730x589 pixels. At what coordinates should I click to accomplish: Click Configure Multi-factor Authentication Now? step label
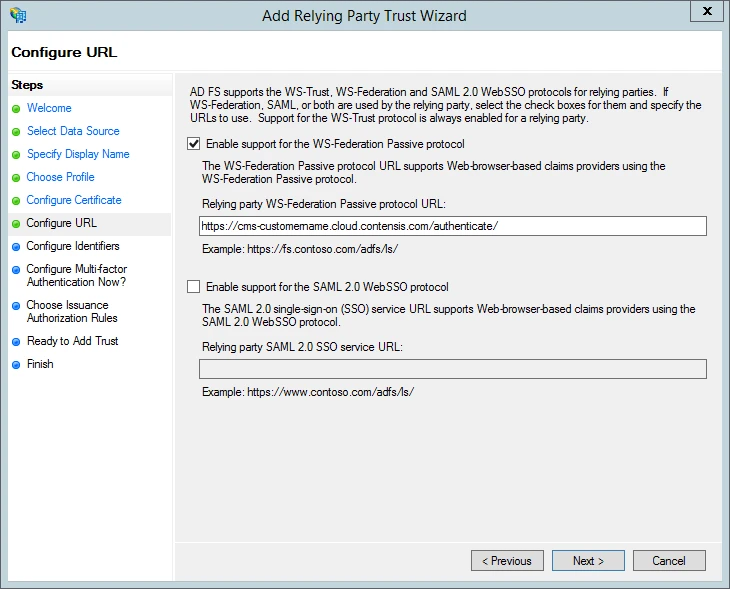pos(76,275)
